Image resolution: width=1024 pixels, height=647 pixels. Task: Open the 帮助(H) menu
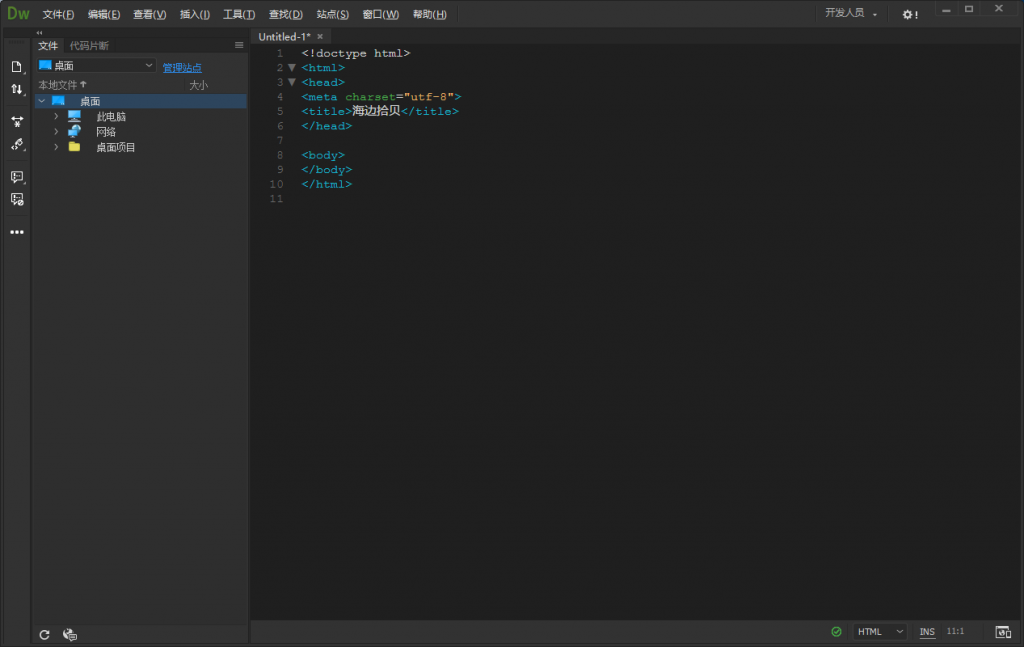(x=430, y=14)
